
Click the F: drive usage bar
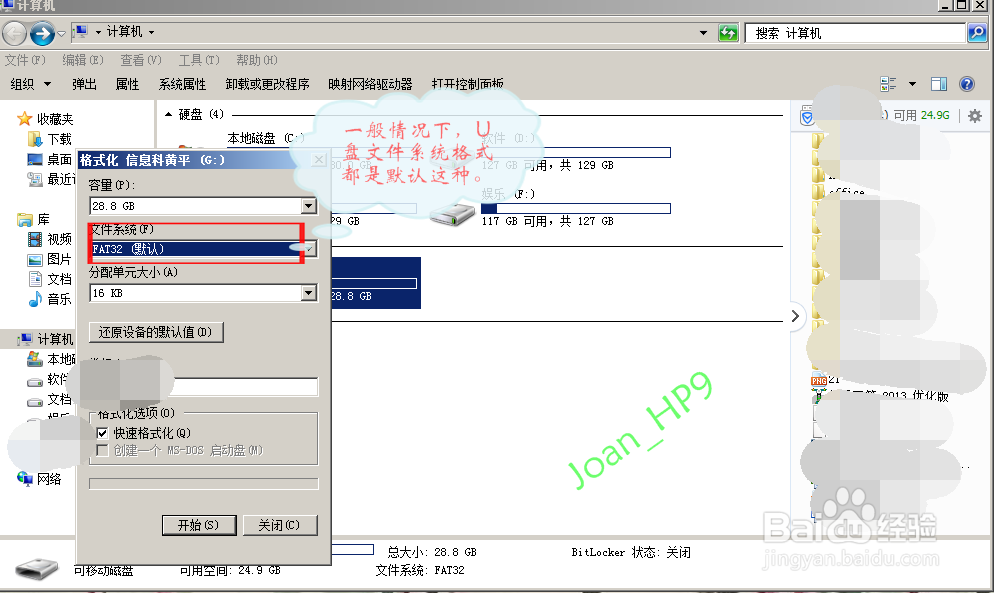(x=576, y=208)
